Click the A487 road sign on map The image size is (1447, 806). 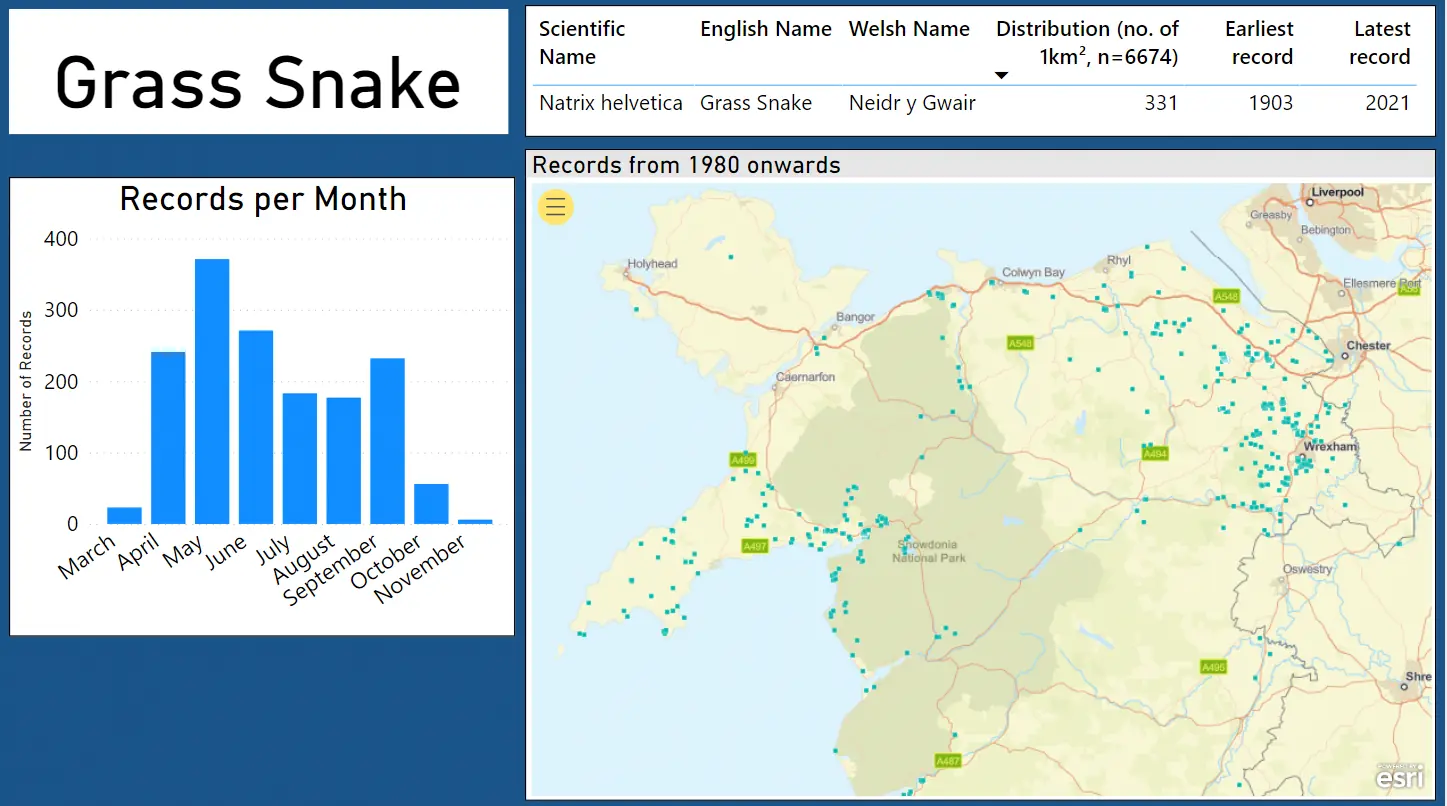947,761
